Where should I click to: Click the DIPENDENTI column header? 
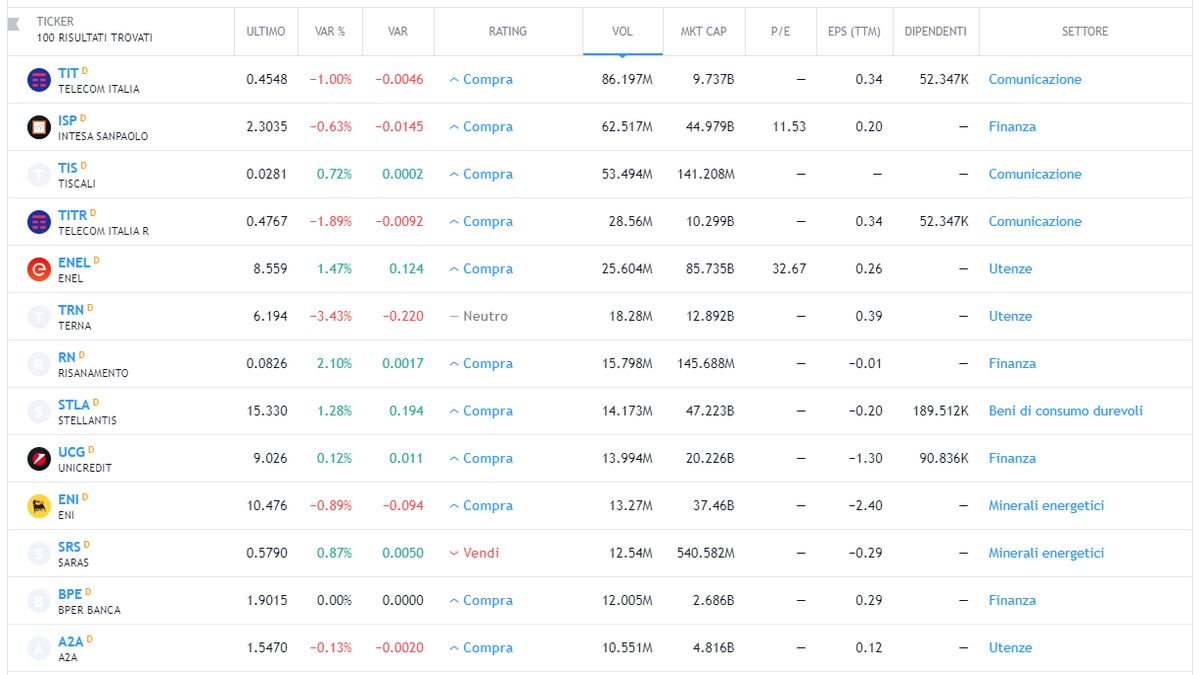tap(936, 32)
